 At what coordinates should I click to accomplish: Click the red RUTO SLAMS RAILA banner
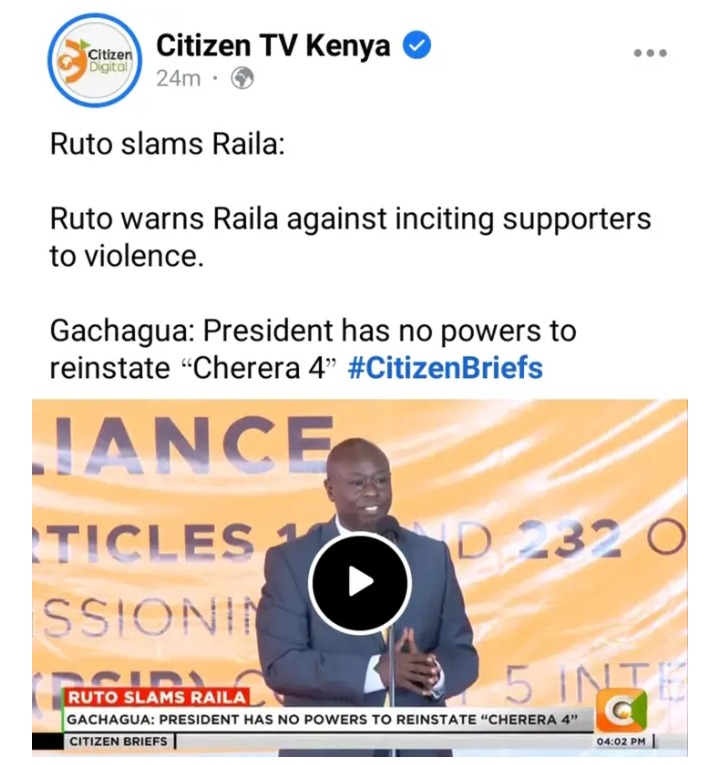pos(157,697)
